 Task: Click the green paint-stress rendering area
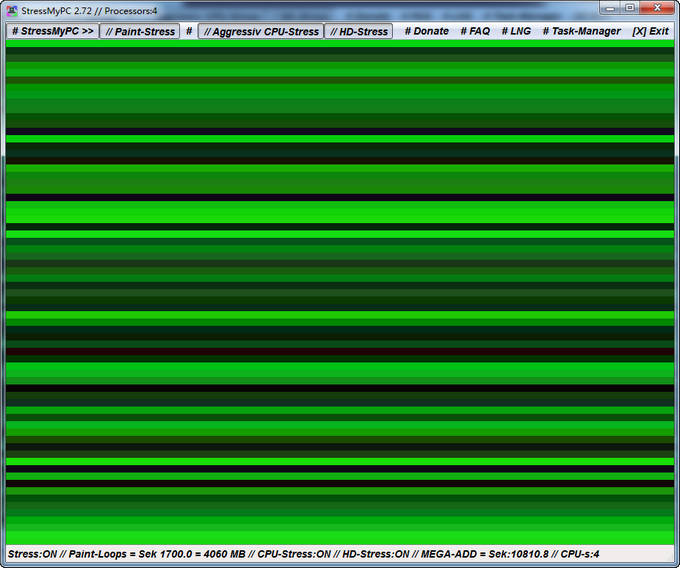(x=340, y=293)
